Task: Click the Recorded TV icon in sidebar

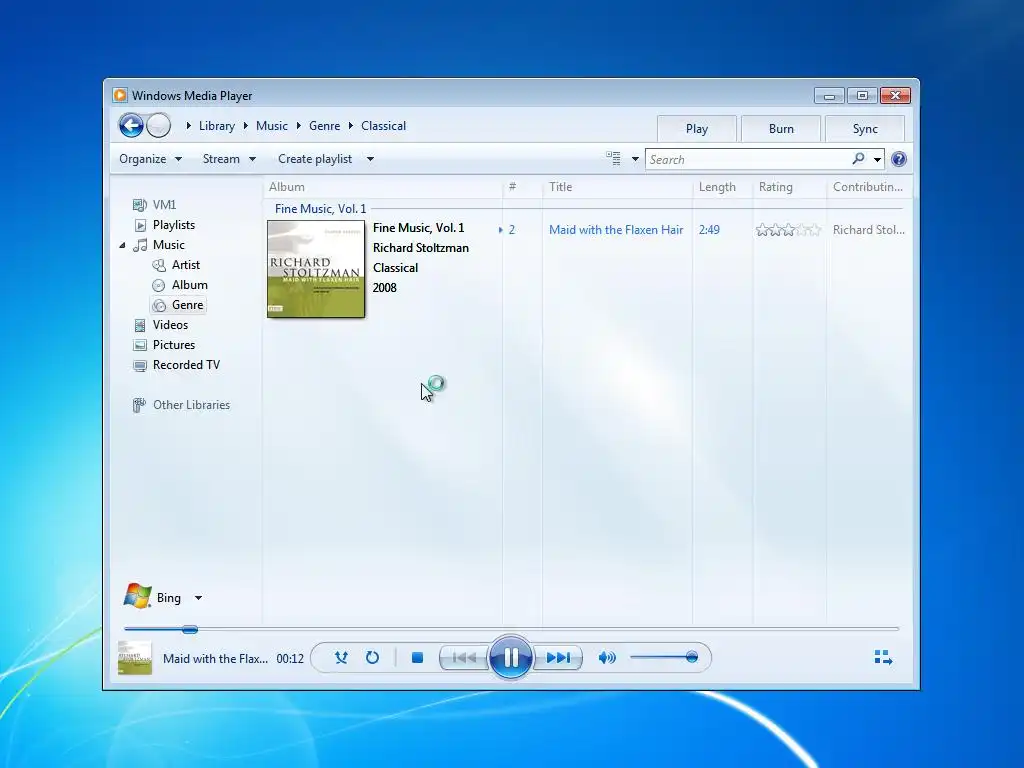Action: point(140,365)
